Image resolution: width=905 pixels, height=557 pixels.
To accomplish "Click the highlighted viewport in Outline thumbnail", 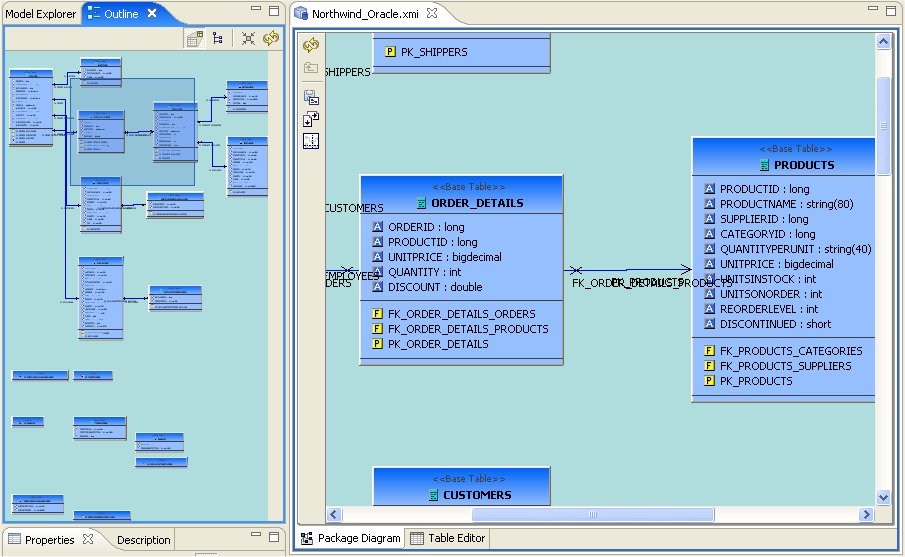I will coord(132,132).
